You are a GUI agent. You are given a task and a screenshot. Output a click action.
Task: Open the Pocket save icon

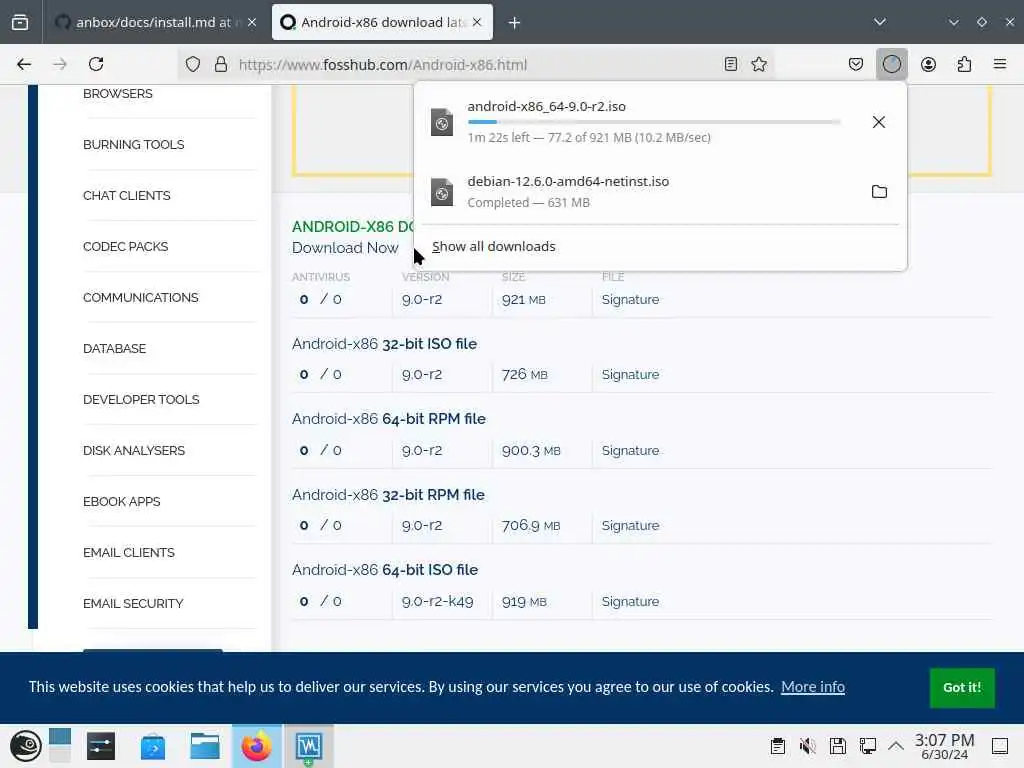856,64
